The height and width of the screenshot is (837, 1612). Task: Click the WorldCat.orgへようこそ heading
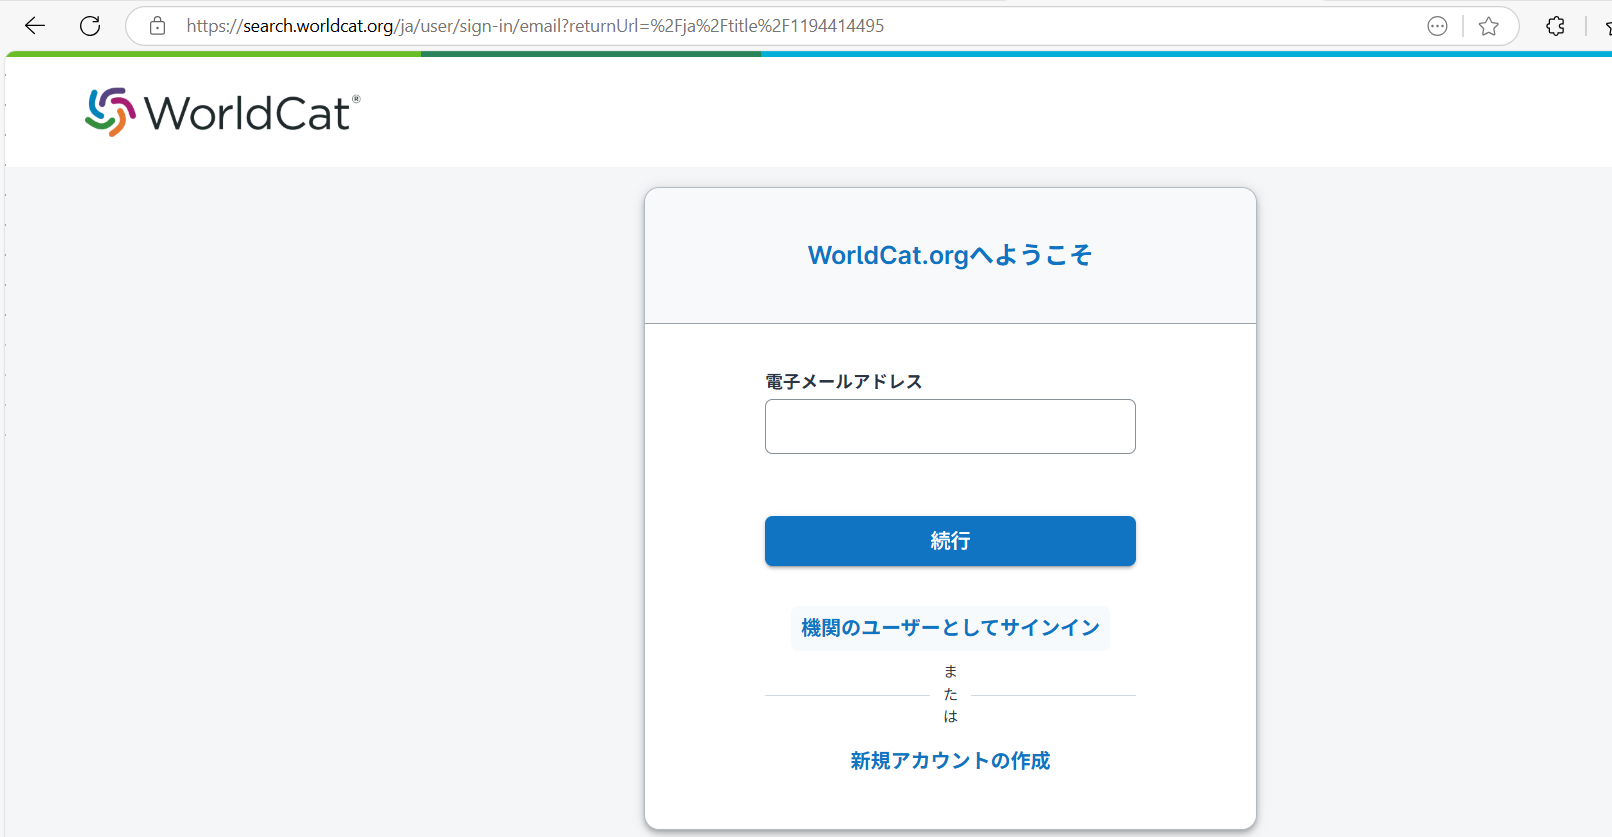pyautogui.click(x=950, y=255)
